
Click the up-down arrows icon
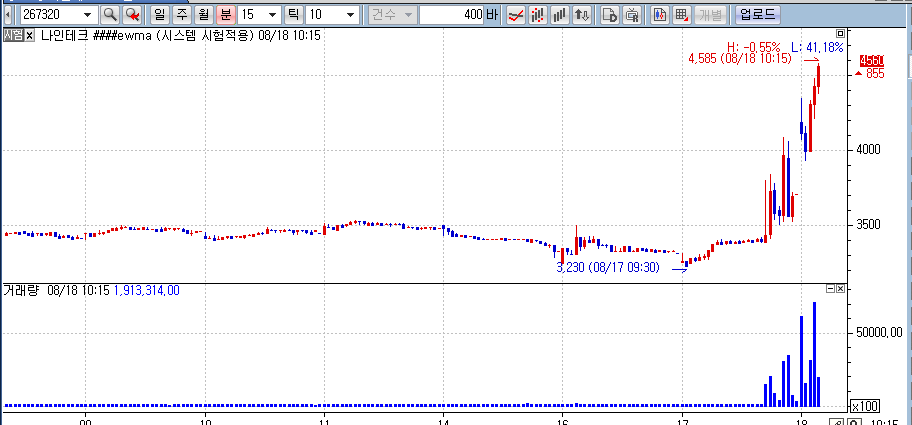(582, 15)
